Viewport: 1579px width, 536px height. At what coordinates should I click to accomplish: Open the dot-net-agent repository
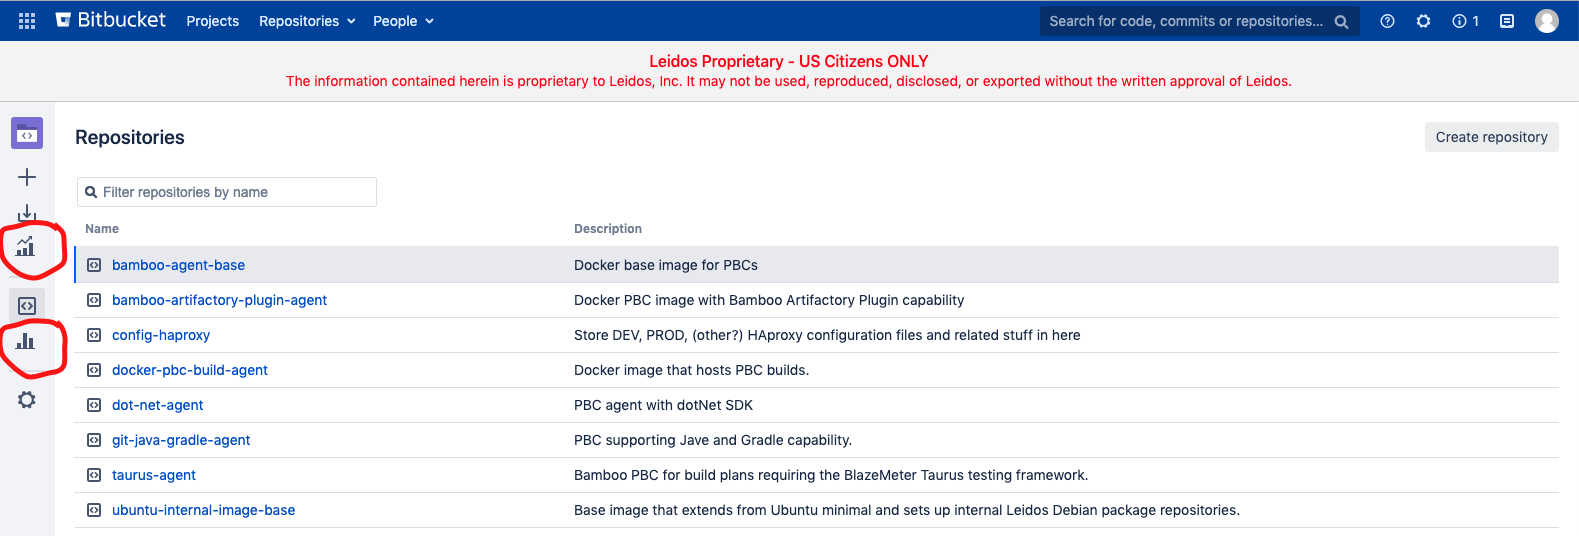pos(157,405)
